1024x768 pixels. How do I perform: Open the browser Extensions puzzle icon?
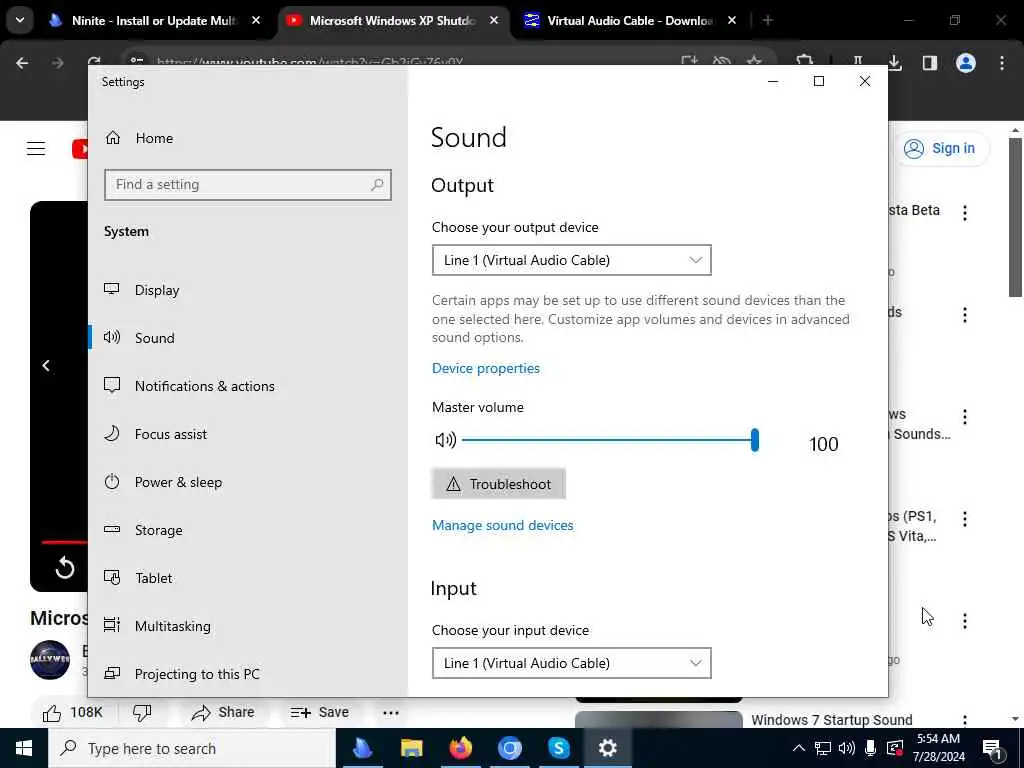click(x=805, y=60)
